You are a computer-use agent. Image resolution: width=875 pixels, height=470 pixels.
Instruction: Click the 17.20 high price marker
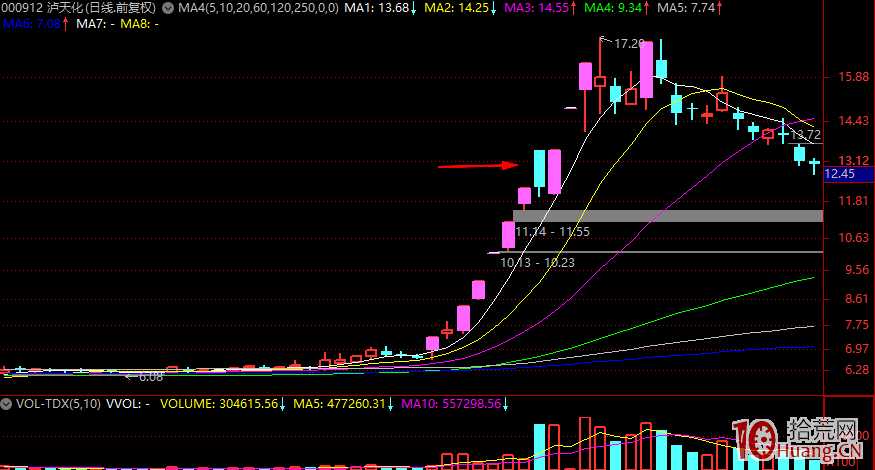pos(629,44)
